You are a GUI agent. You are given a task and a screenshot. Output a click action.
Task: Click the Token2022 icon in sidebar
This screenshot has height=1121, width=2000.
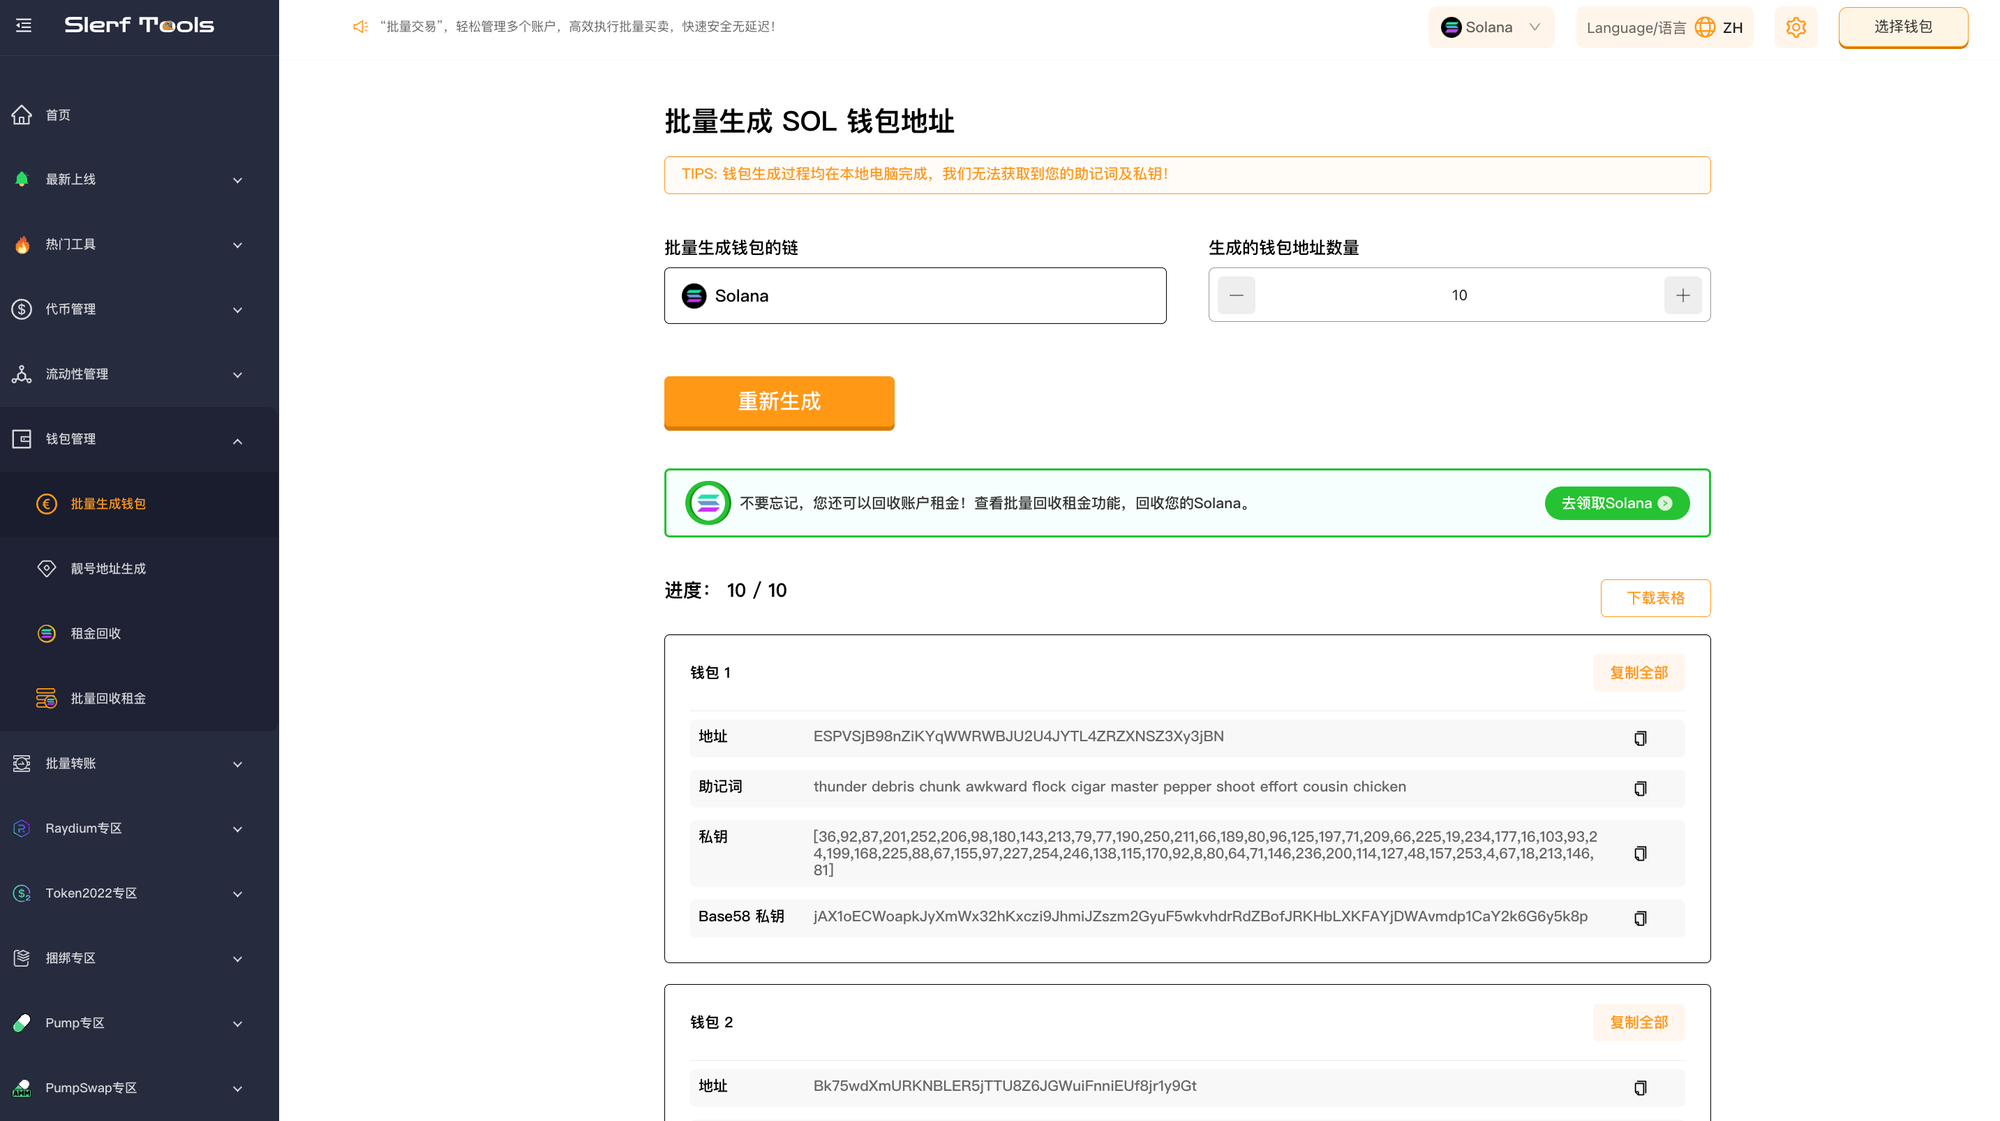(22, 894)
